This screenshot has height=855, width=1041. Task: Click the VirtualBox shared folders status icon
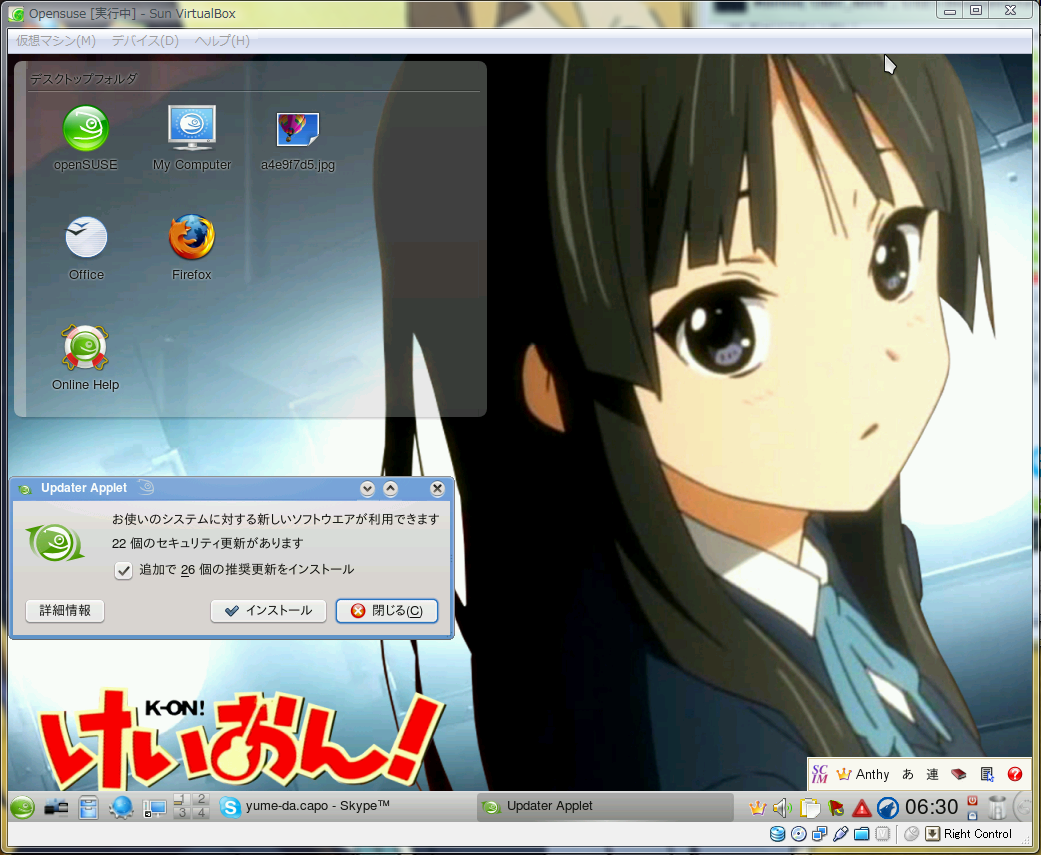862,834
